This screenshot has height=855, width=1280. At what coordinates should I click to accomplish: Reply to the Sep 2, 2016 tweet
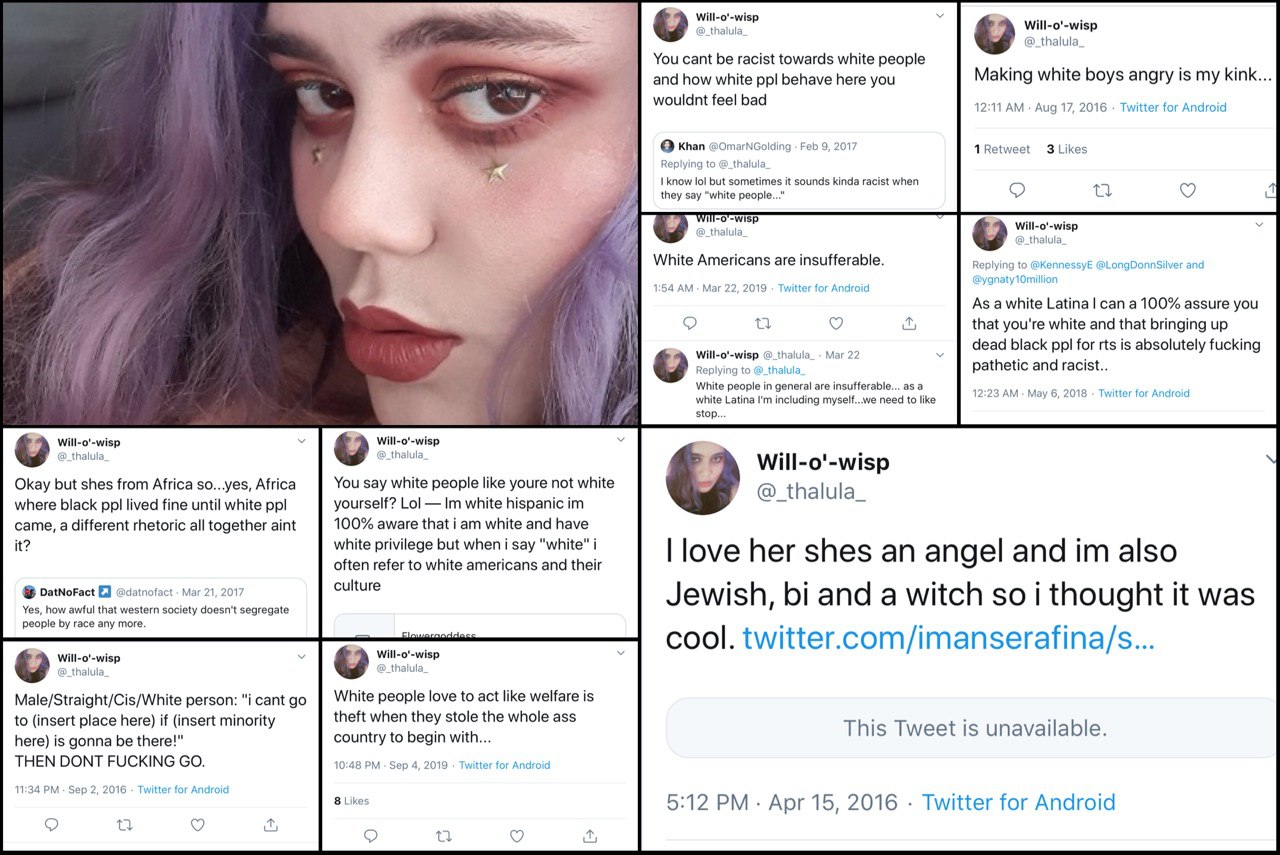pos(51,825)
